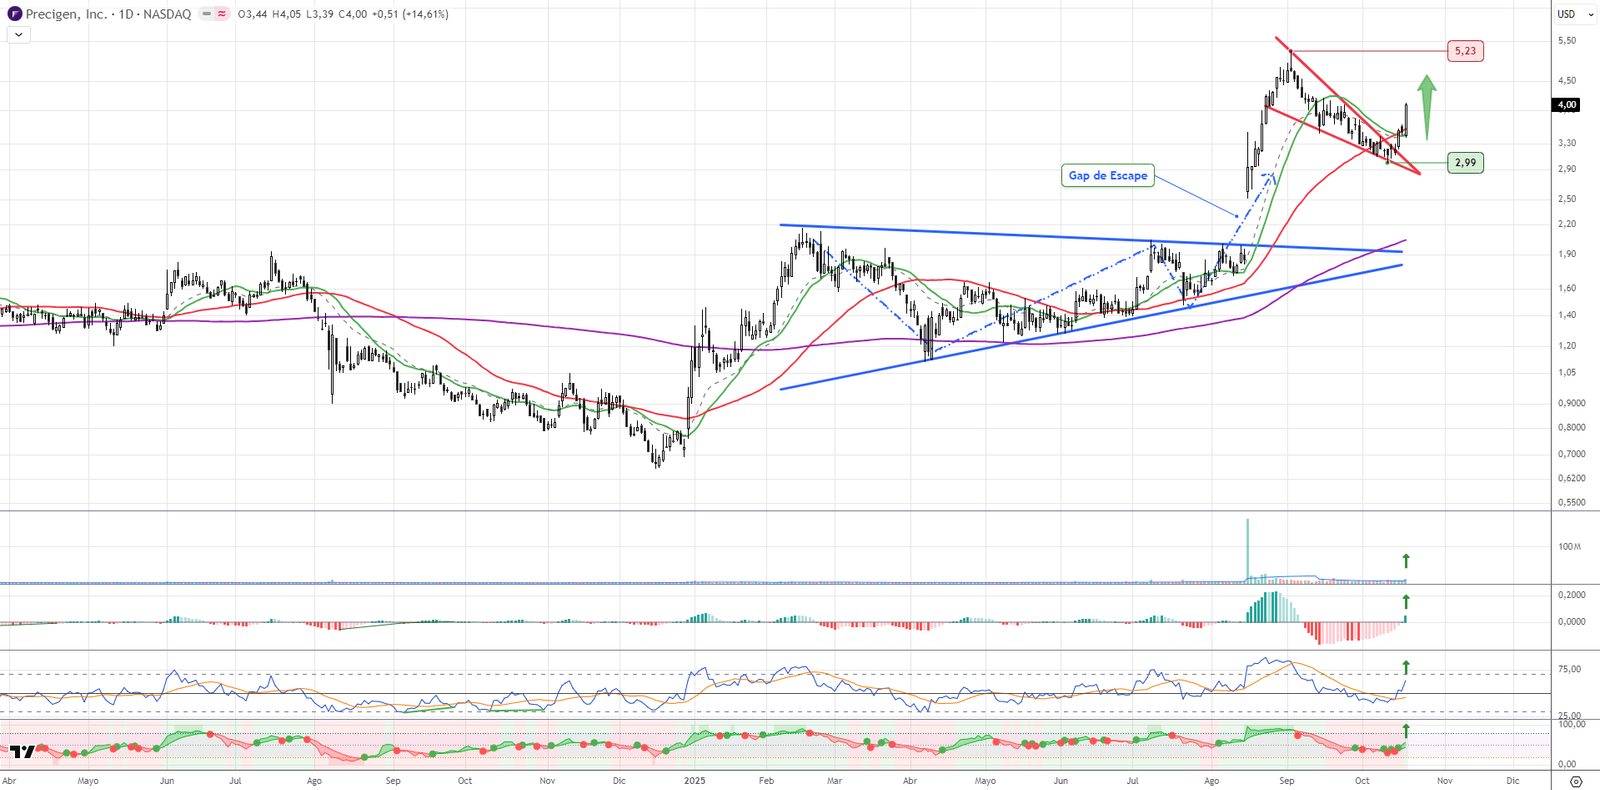This screenshot has width=1600, height=790.
Task: Open the USD currency dropdown
Action: pos(1575,14)
